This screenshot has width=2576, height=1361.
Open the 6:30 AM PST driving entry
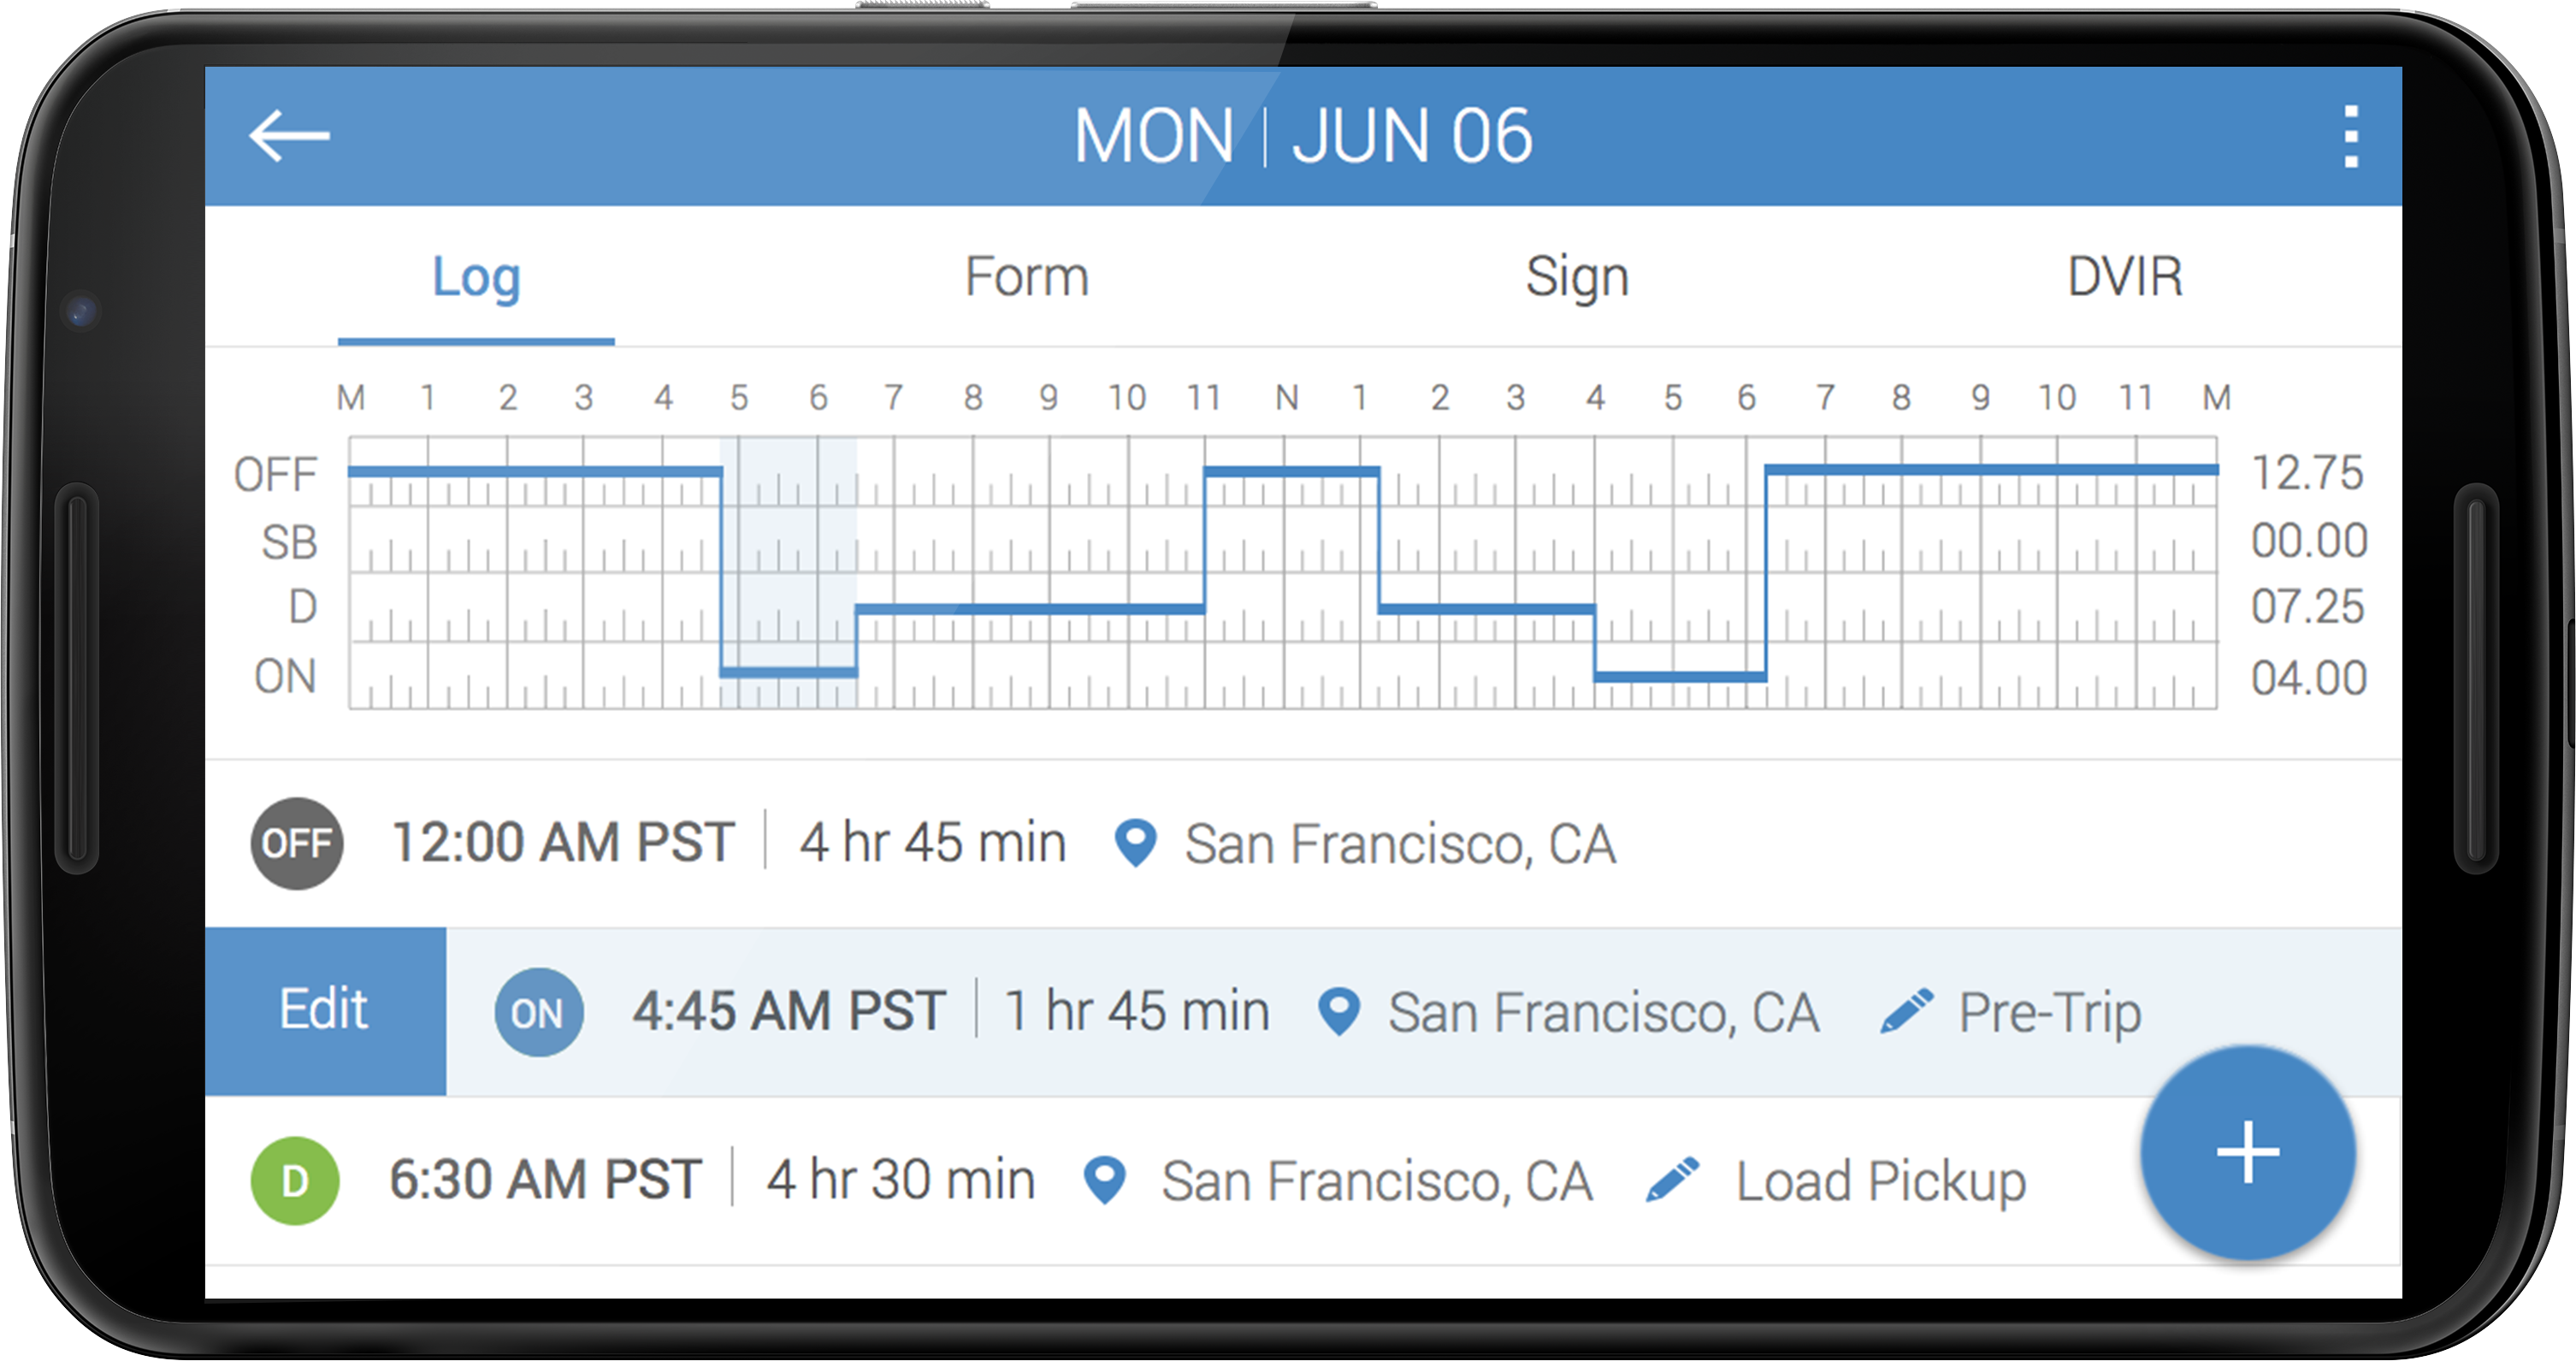coord(1303,1181)
